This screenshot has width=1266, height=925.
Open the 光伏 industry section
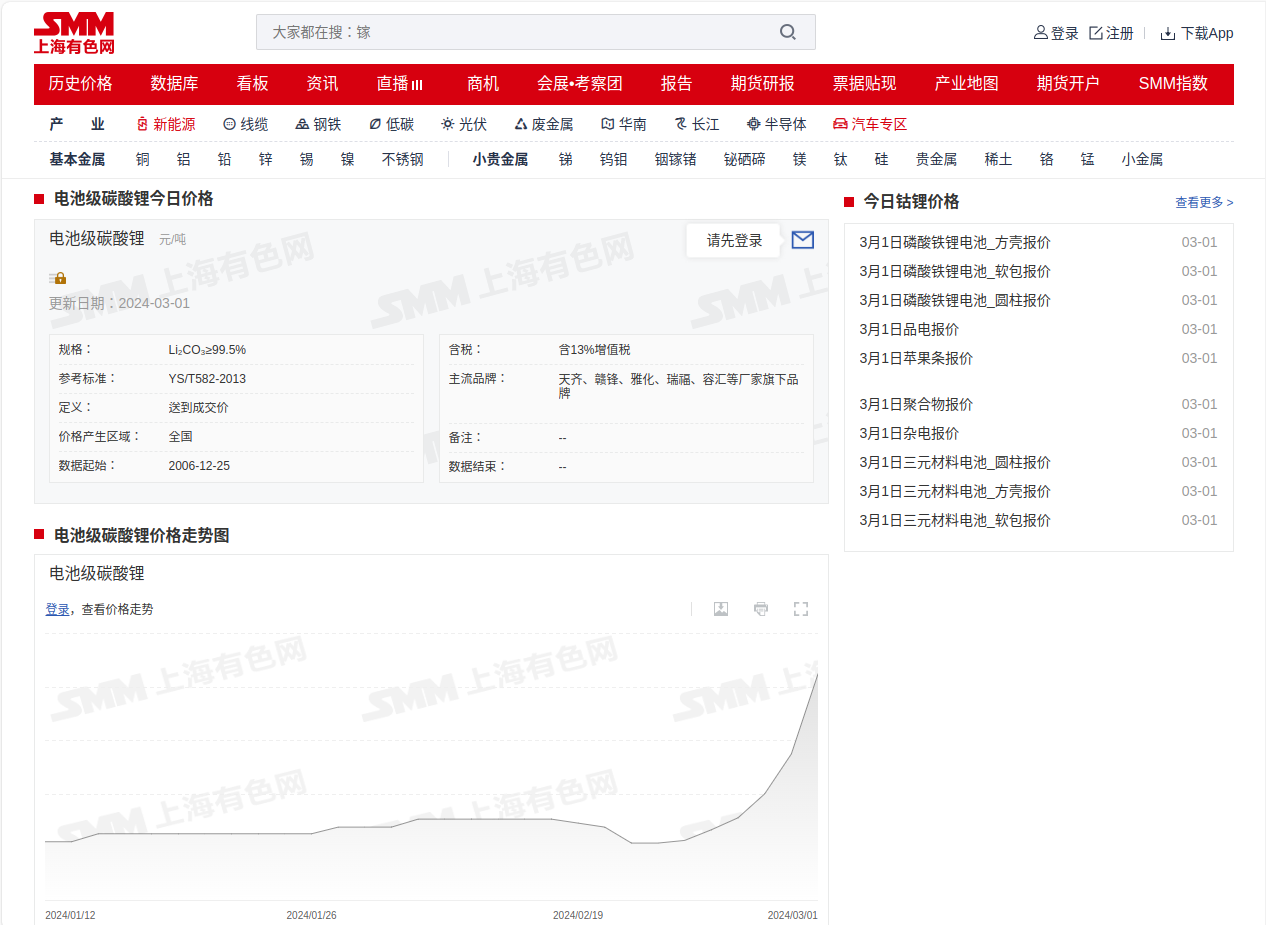(464, 124)
